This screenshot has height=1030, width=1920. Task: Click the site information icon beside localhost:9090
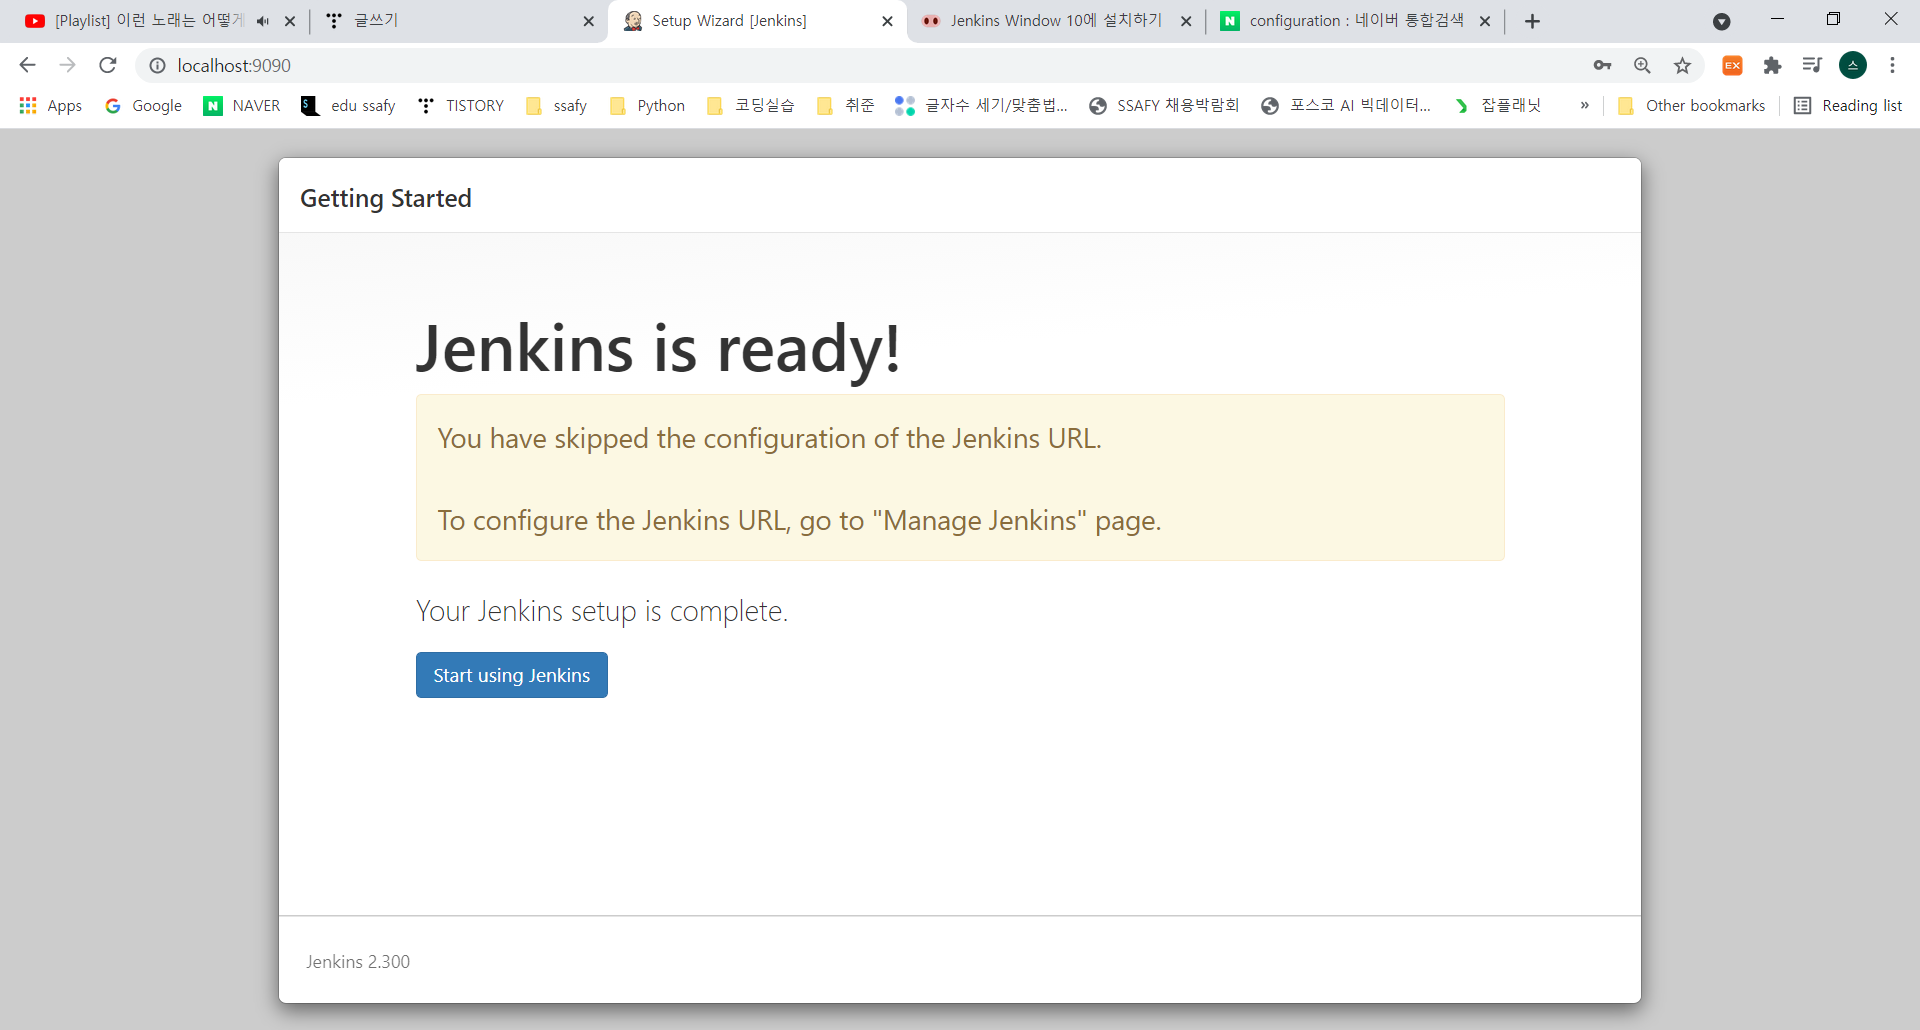(x=157, y=65)
